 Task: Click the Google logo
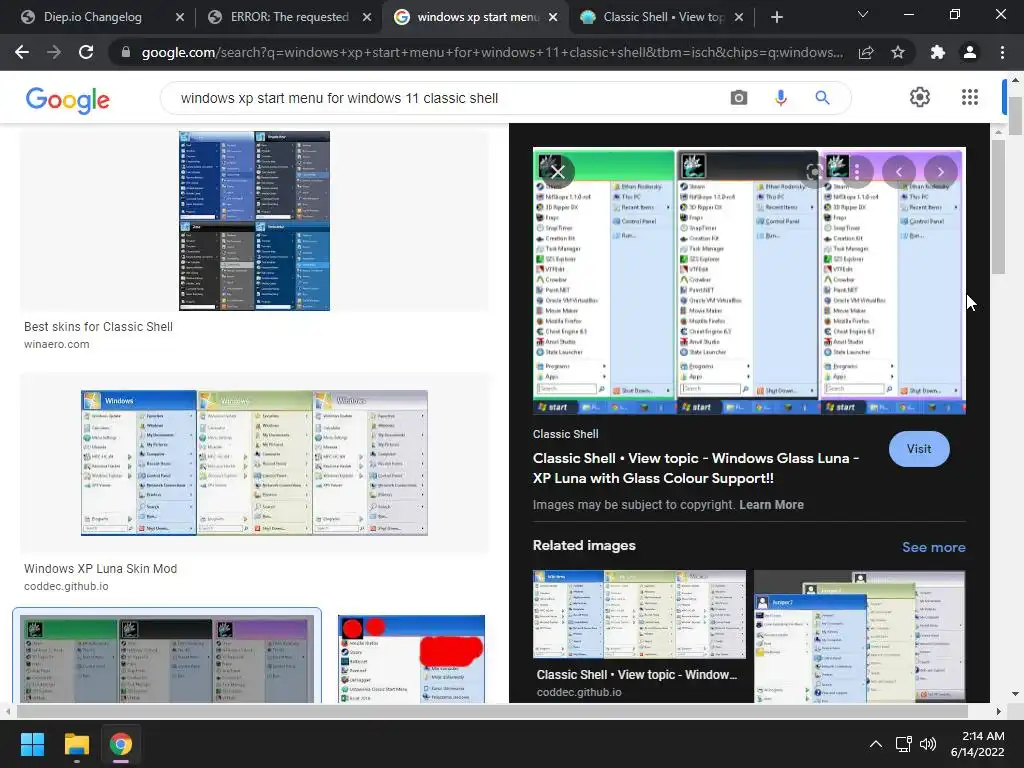(x=68, y=100)
